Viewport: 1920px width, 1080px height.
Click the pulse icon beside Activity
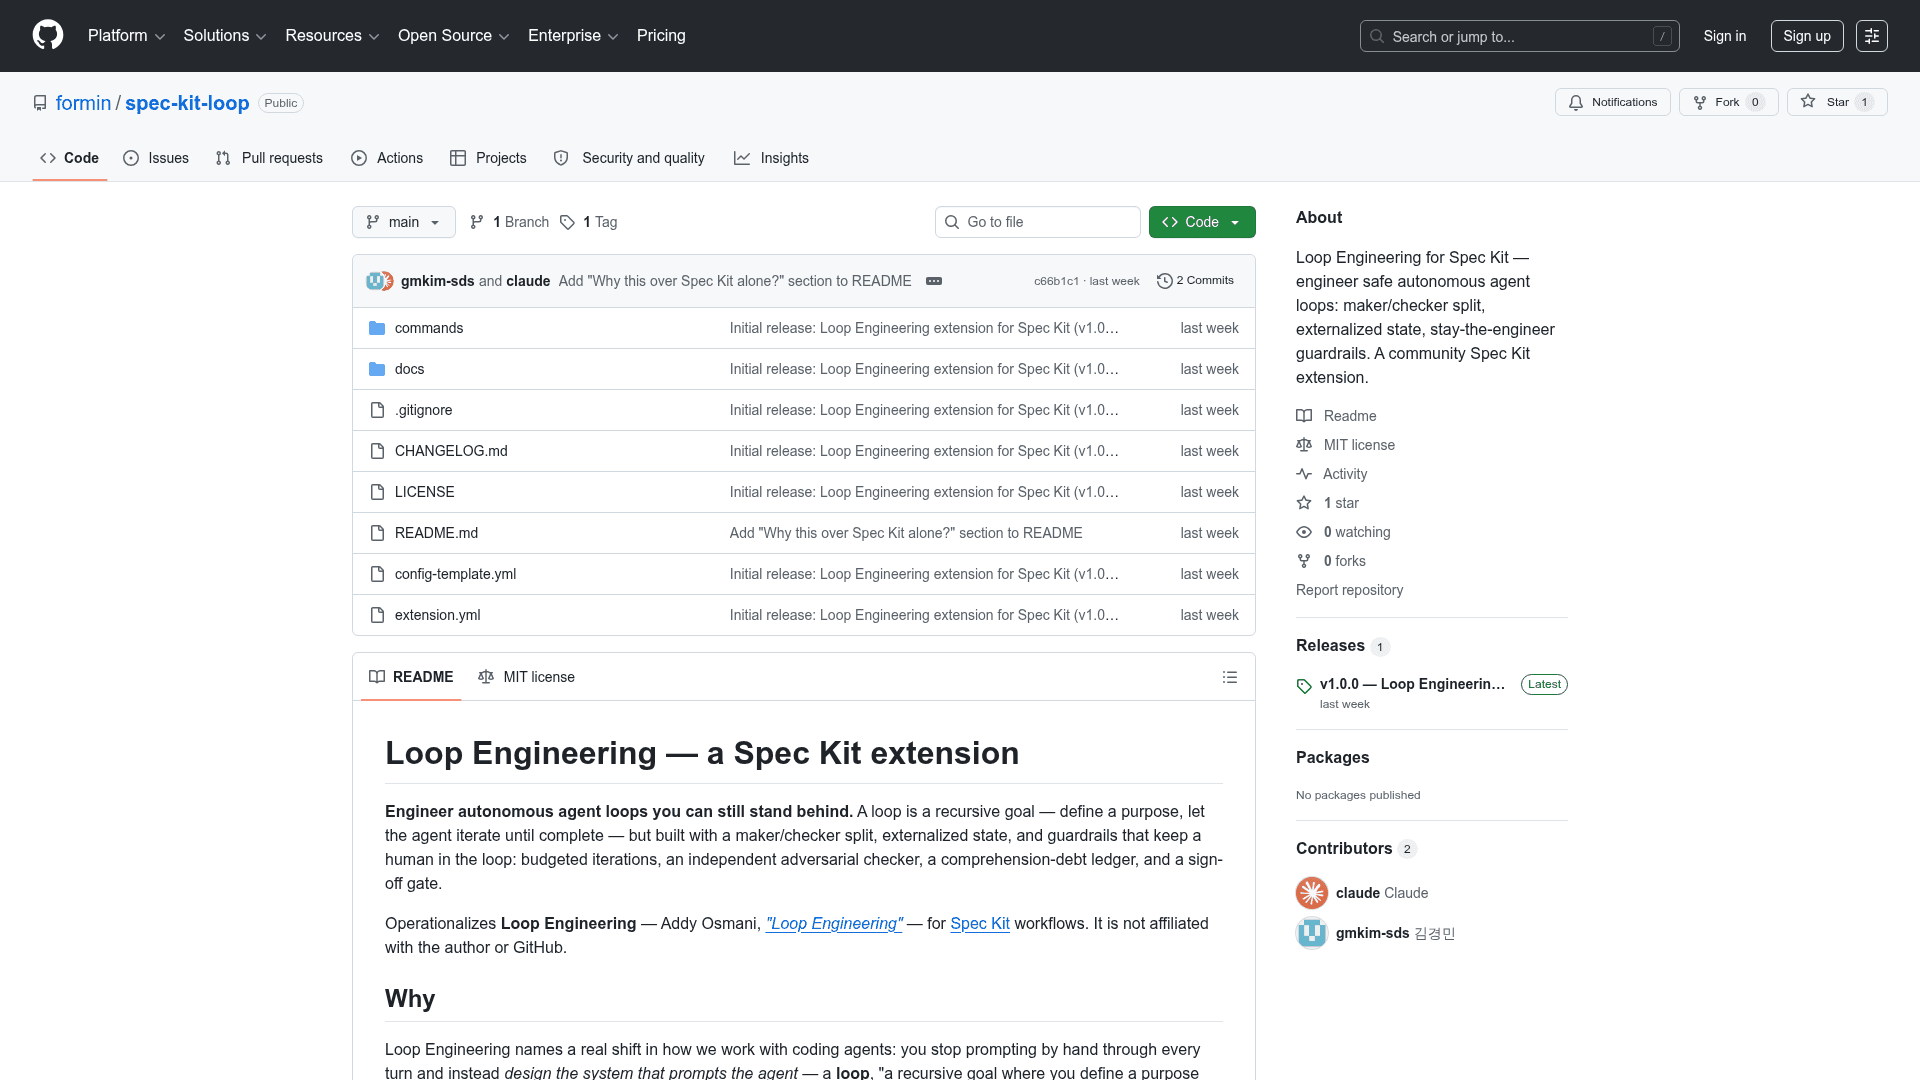coord(1304,474)
